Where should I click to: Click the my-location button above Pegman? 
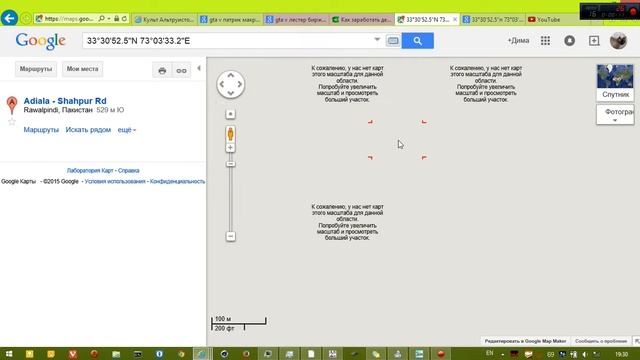(231, 114)
